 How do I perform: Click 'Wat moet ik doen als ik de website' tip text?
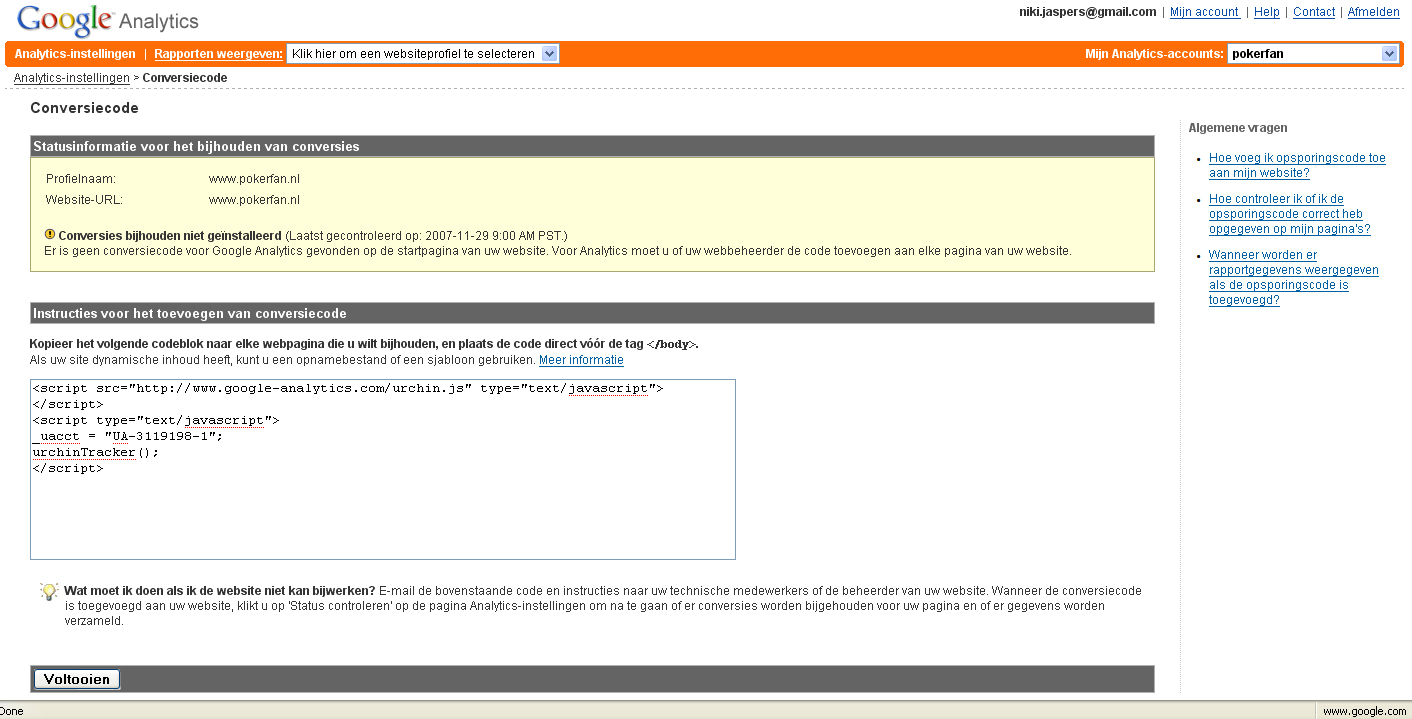[x=220, y=591]
